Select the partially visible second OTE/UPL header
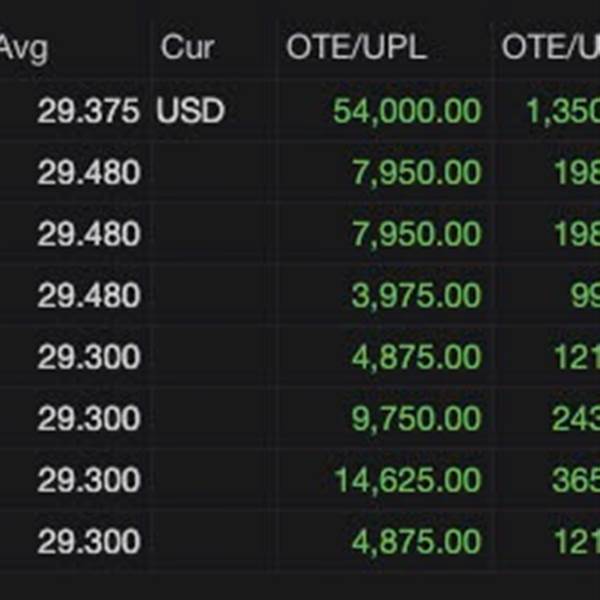 click(x=551, y=47)
